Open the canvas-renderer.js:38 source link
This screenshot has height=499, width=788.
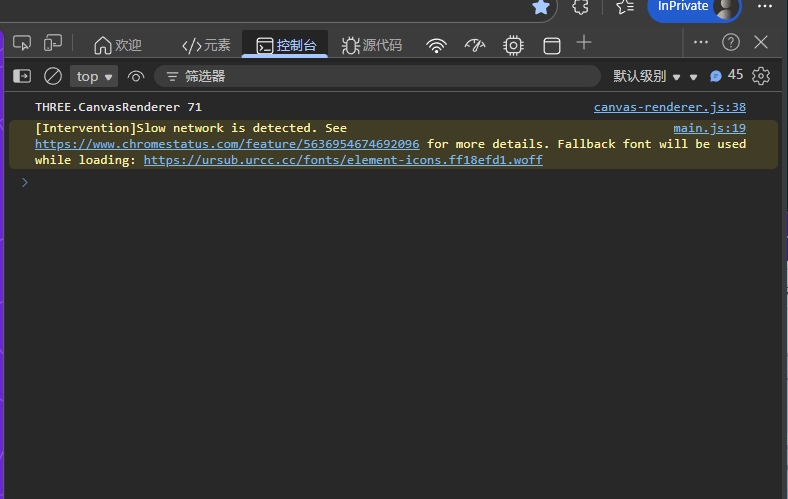coord(669,107)
